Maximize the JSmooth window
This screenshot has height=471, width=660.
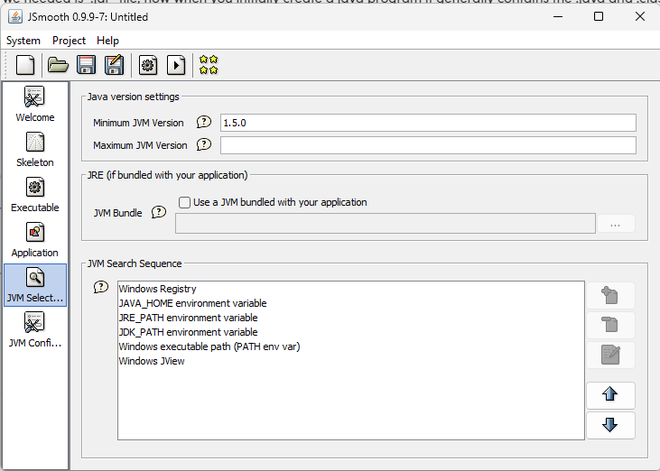pos(598,16)
